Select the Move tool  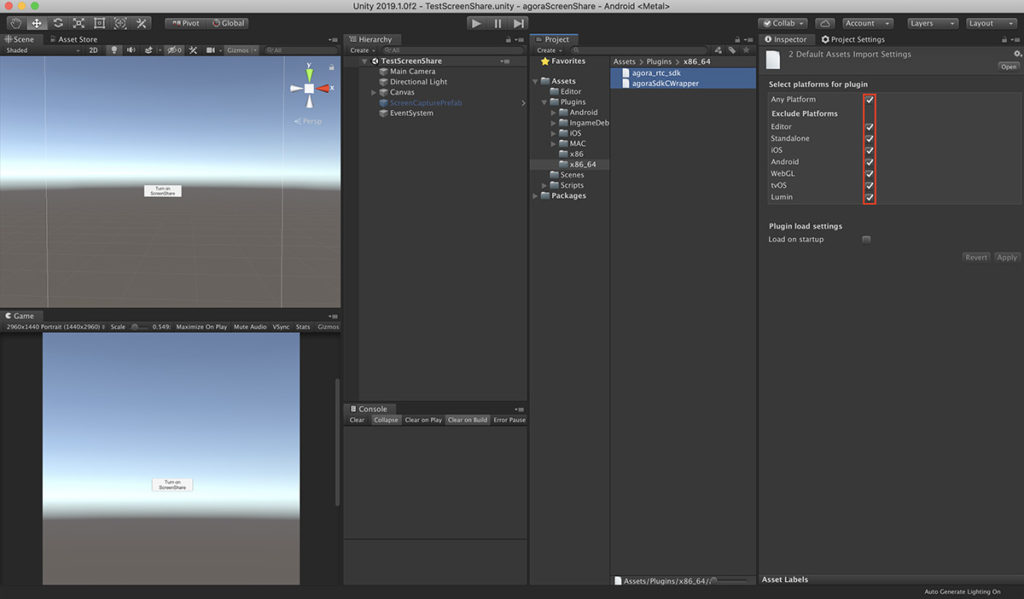click(37, 23)
